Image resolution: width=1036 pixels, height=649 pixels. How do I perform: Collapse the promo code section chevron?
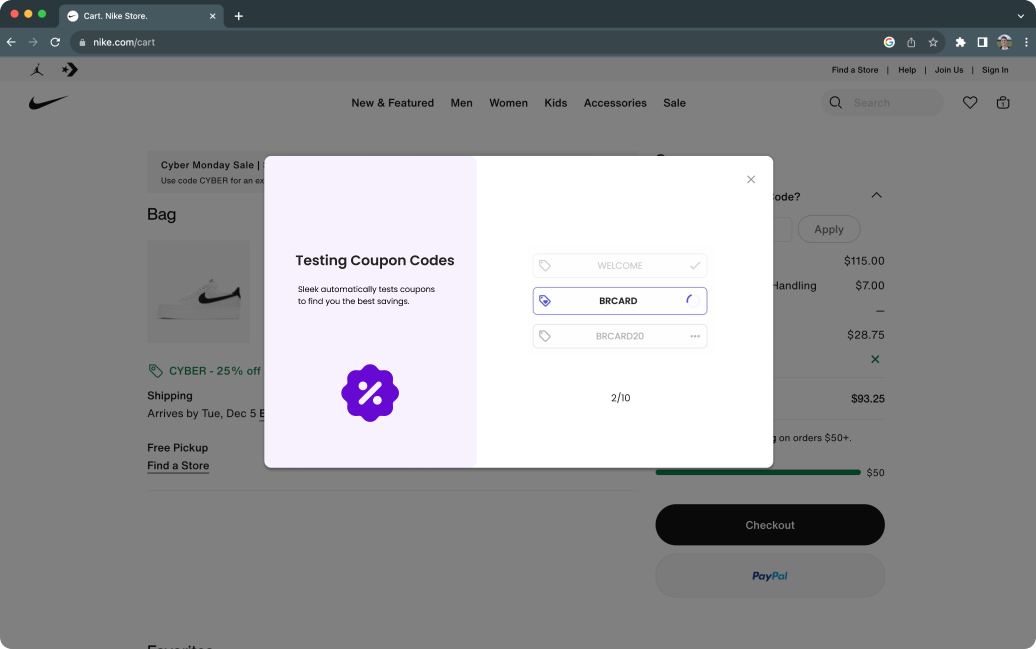(x=876, y=195)
